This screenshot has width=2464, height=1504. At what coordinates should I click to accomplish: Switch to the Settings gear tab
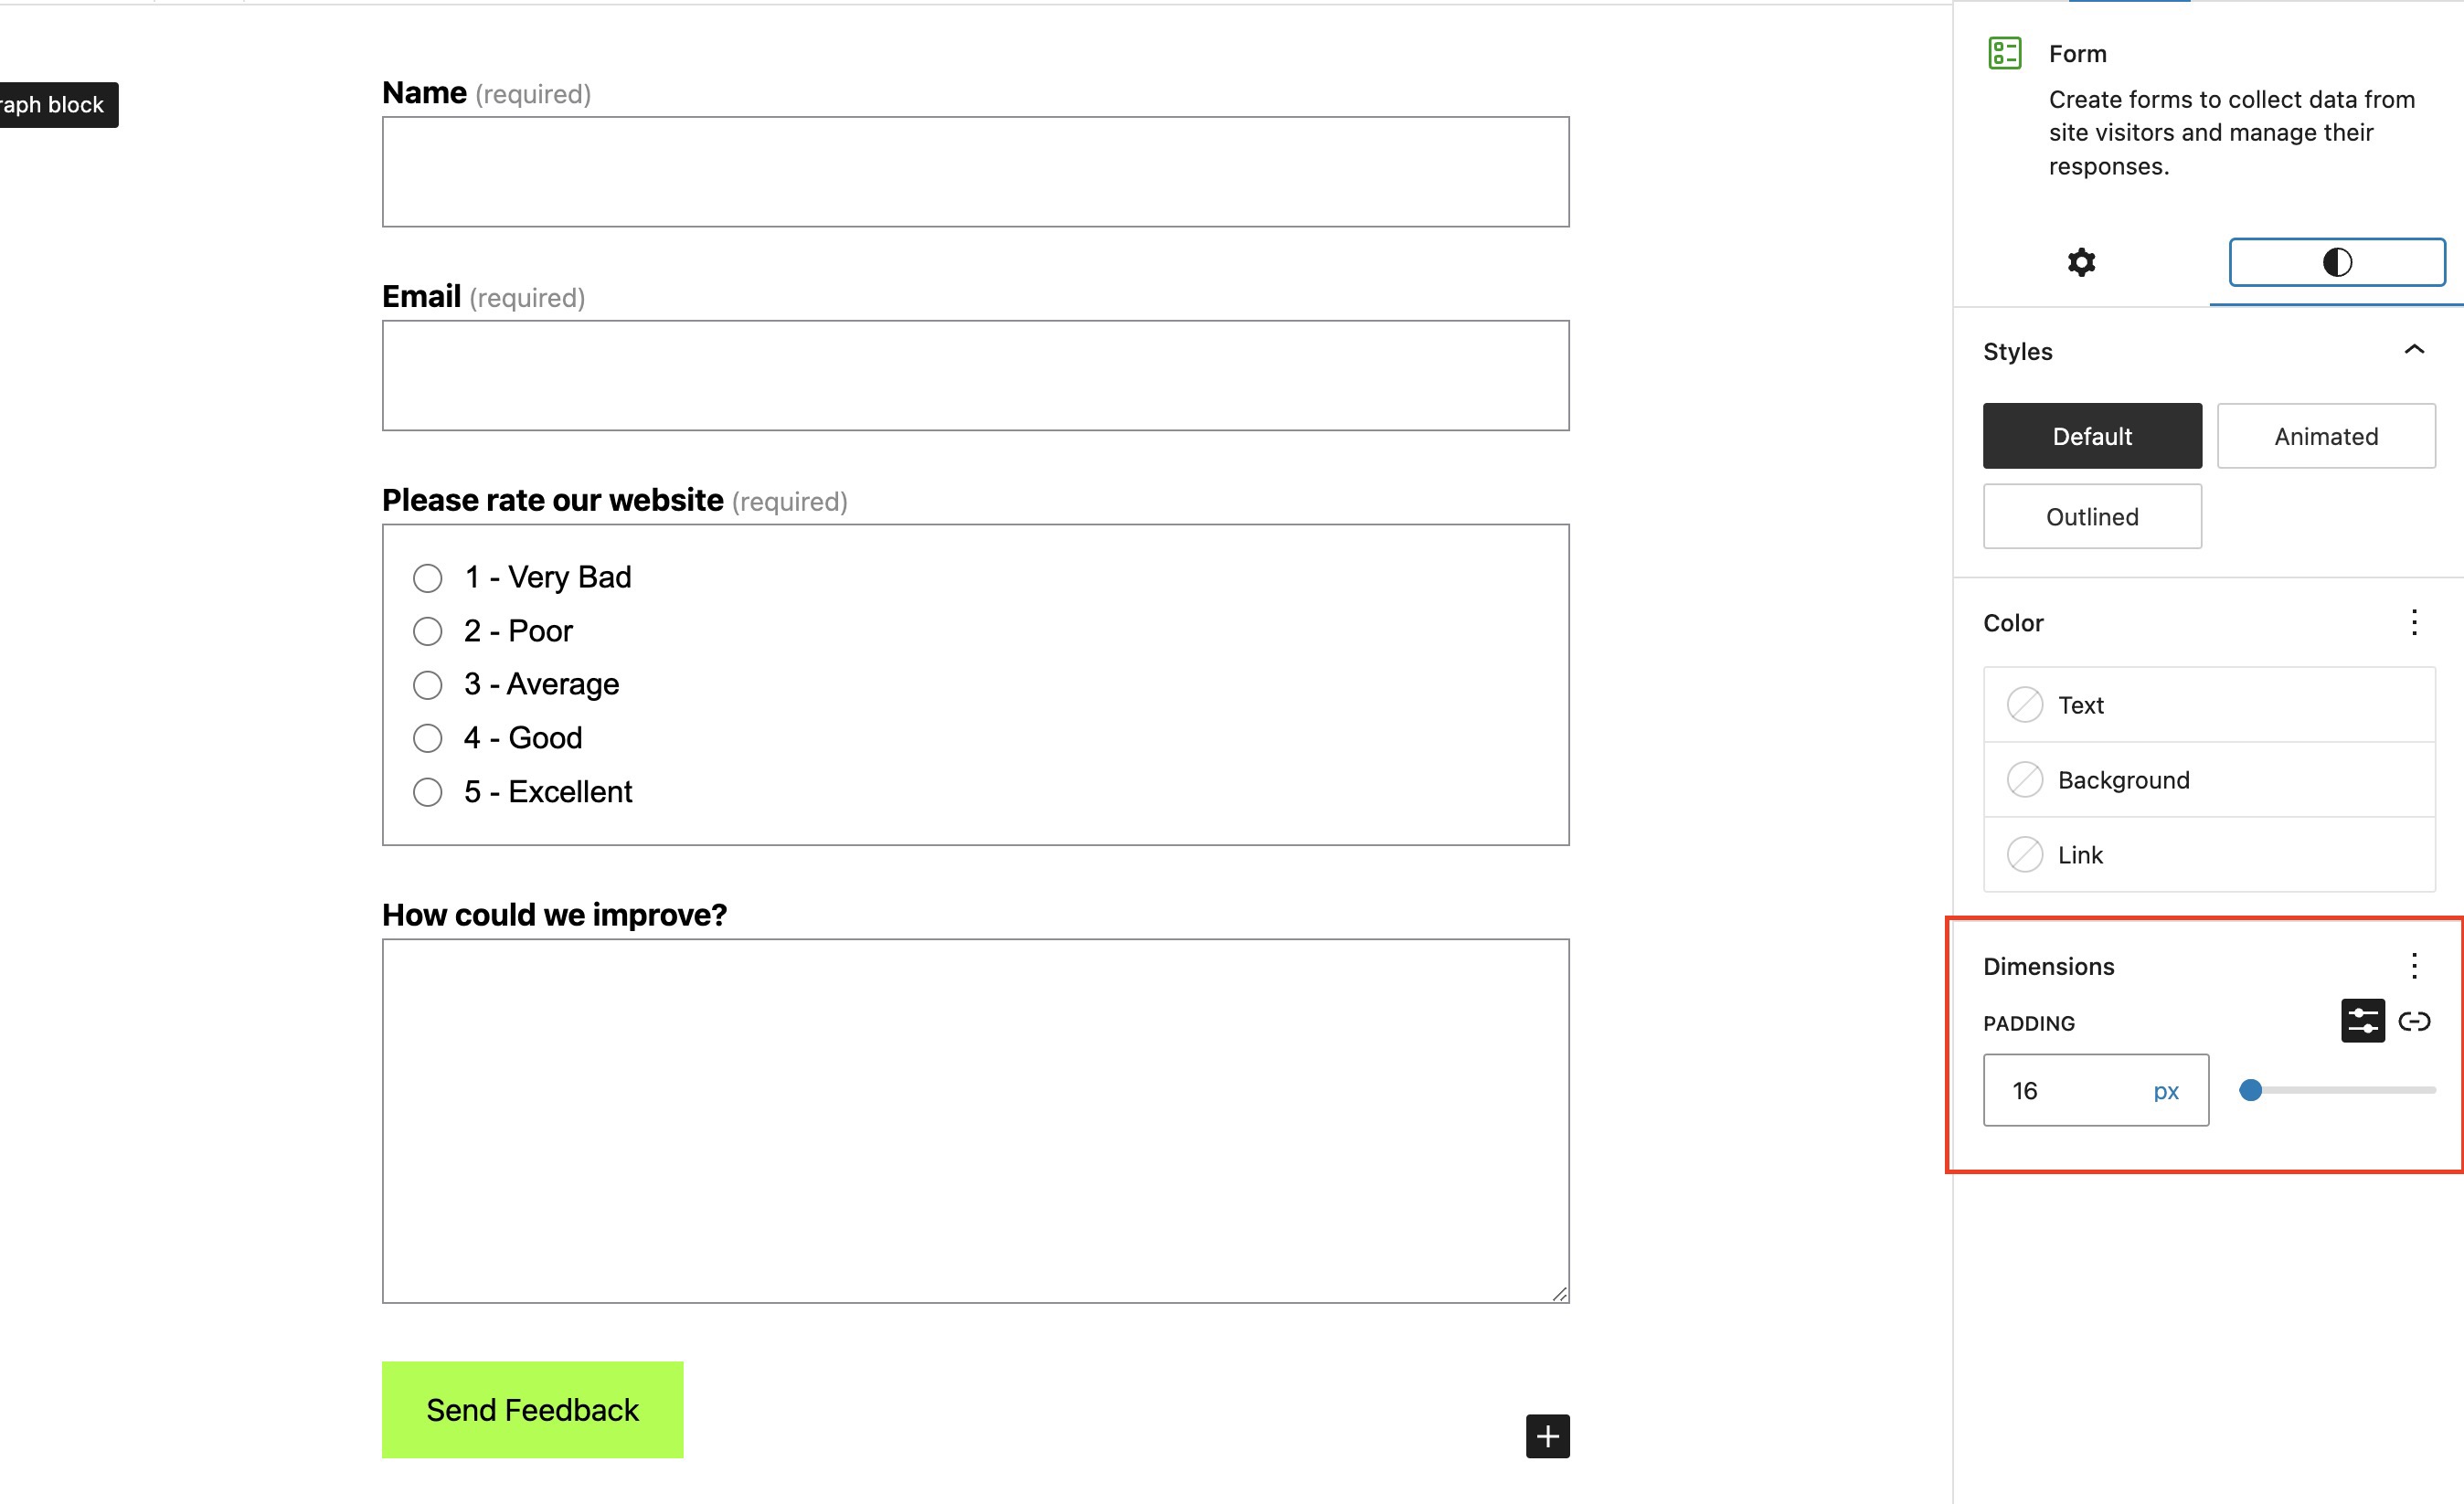point(2081,262)
